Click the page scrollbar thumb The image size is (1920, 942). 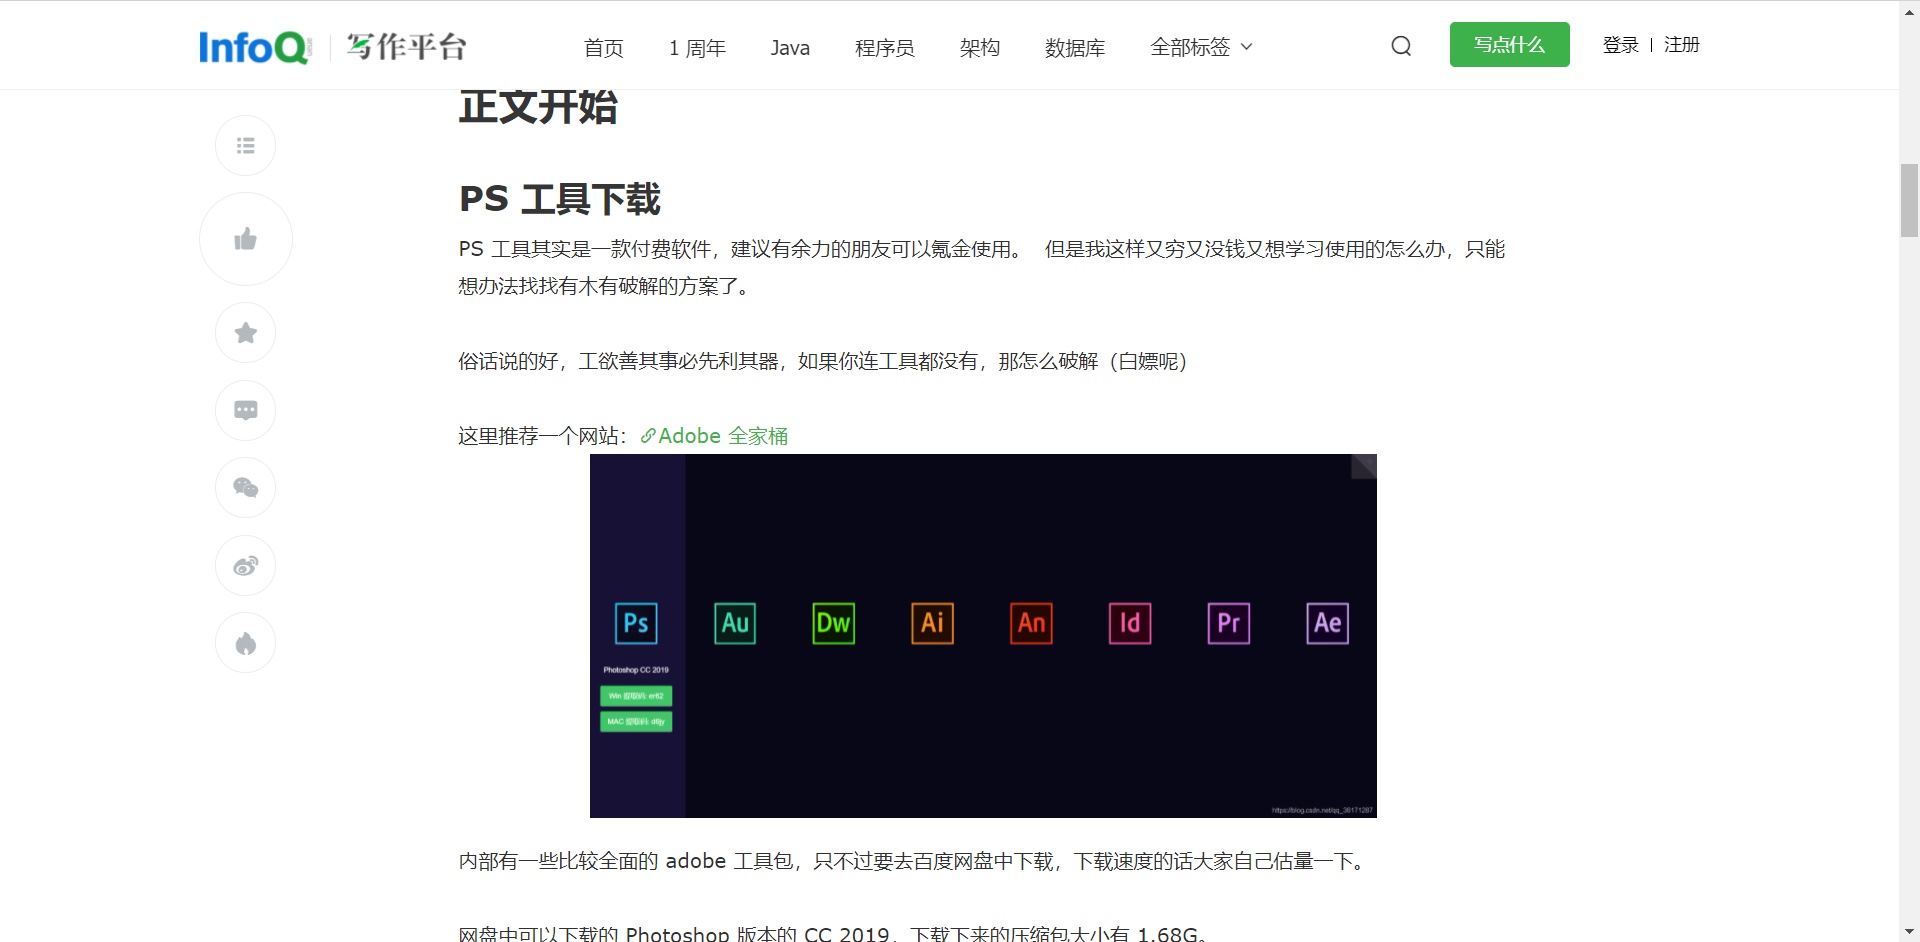(1909, 200)
